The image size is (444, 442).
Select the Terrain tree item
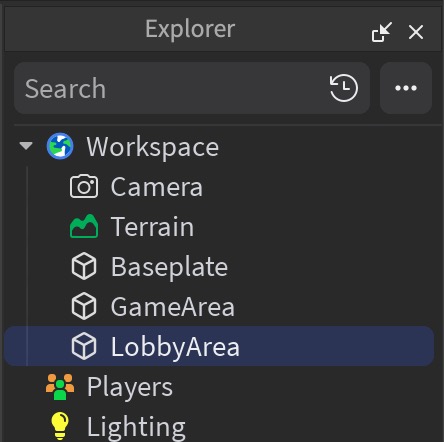coord(152,227)
